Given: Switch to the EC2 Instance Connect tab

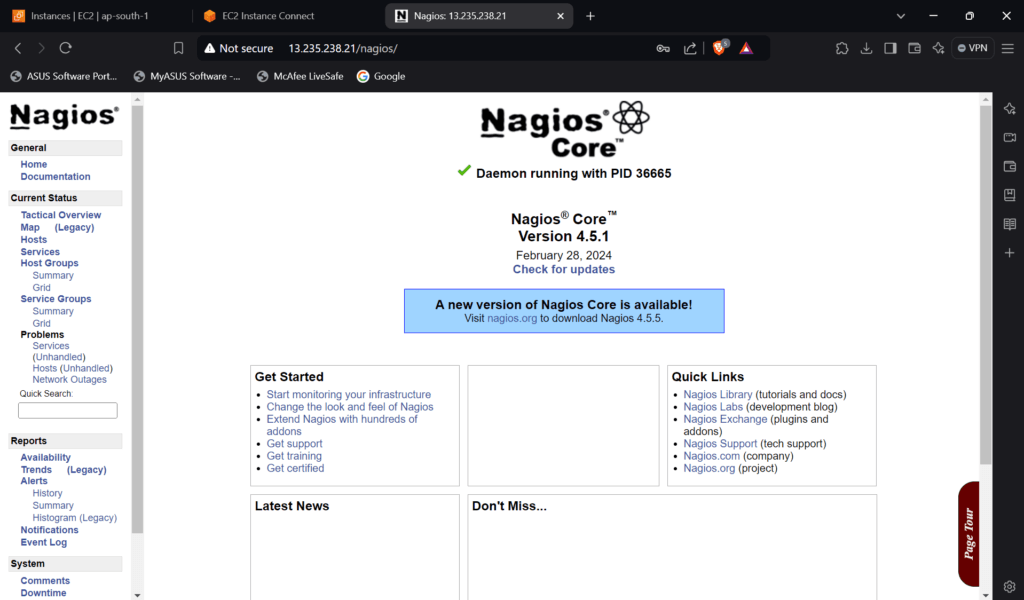Looking at the screenshot, I should 261,16.
